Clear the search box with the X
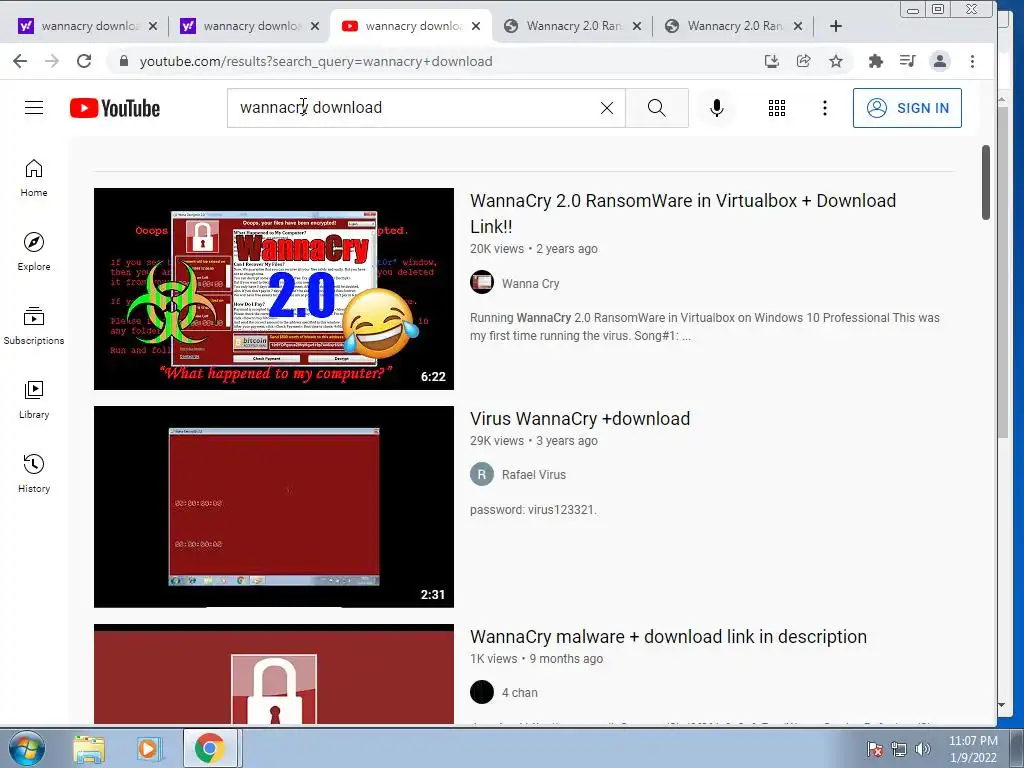 (607, 108)
